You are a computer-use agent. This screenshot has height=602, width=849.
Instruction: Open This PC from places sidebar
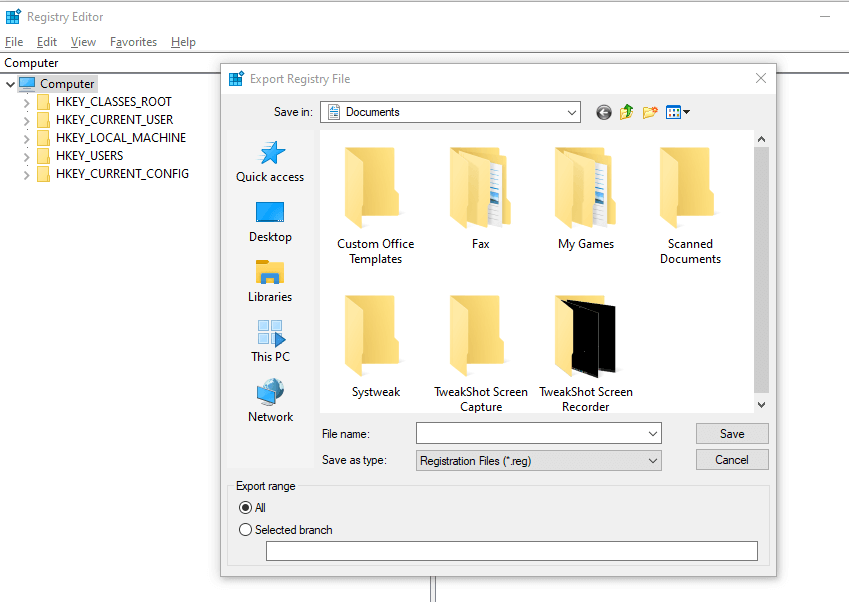coord(270,340)
